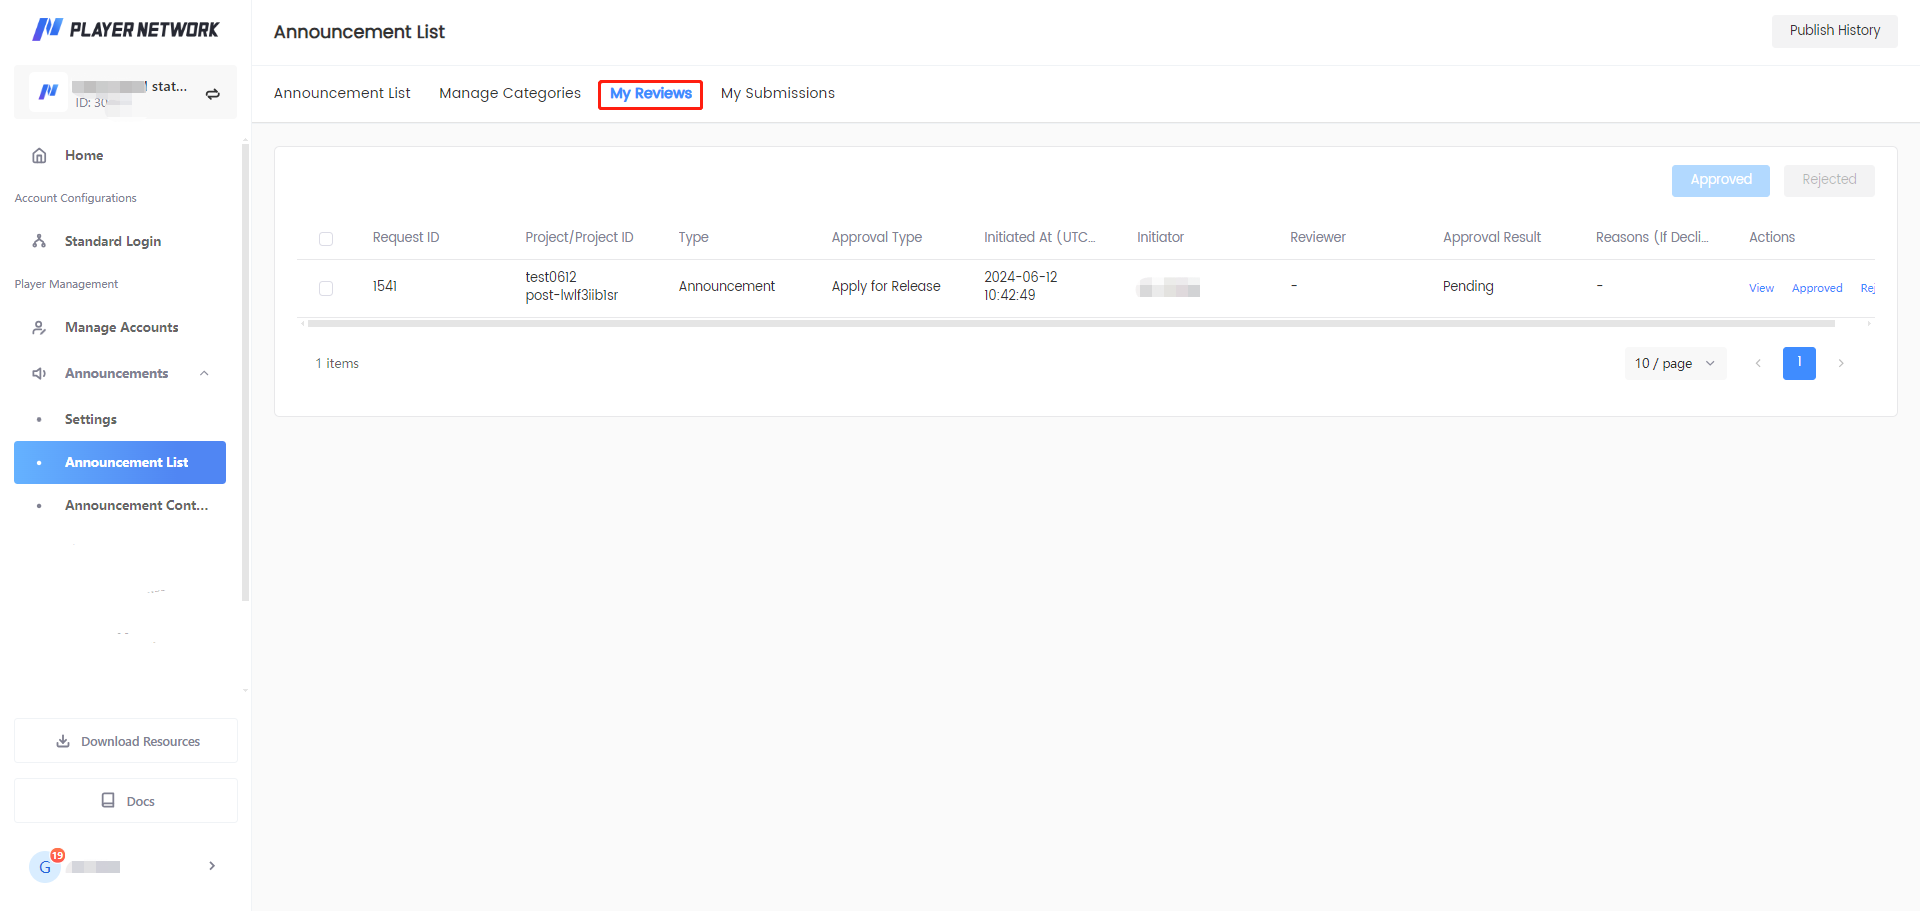
Task: Collapse the Announcements menu chevron
Action: (204, 374)
